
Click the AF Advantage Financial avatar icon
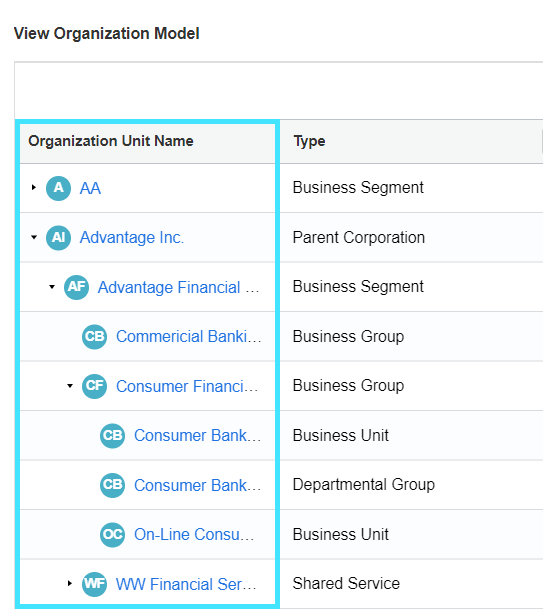point(77,287)
